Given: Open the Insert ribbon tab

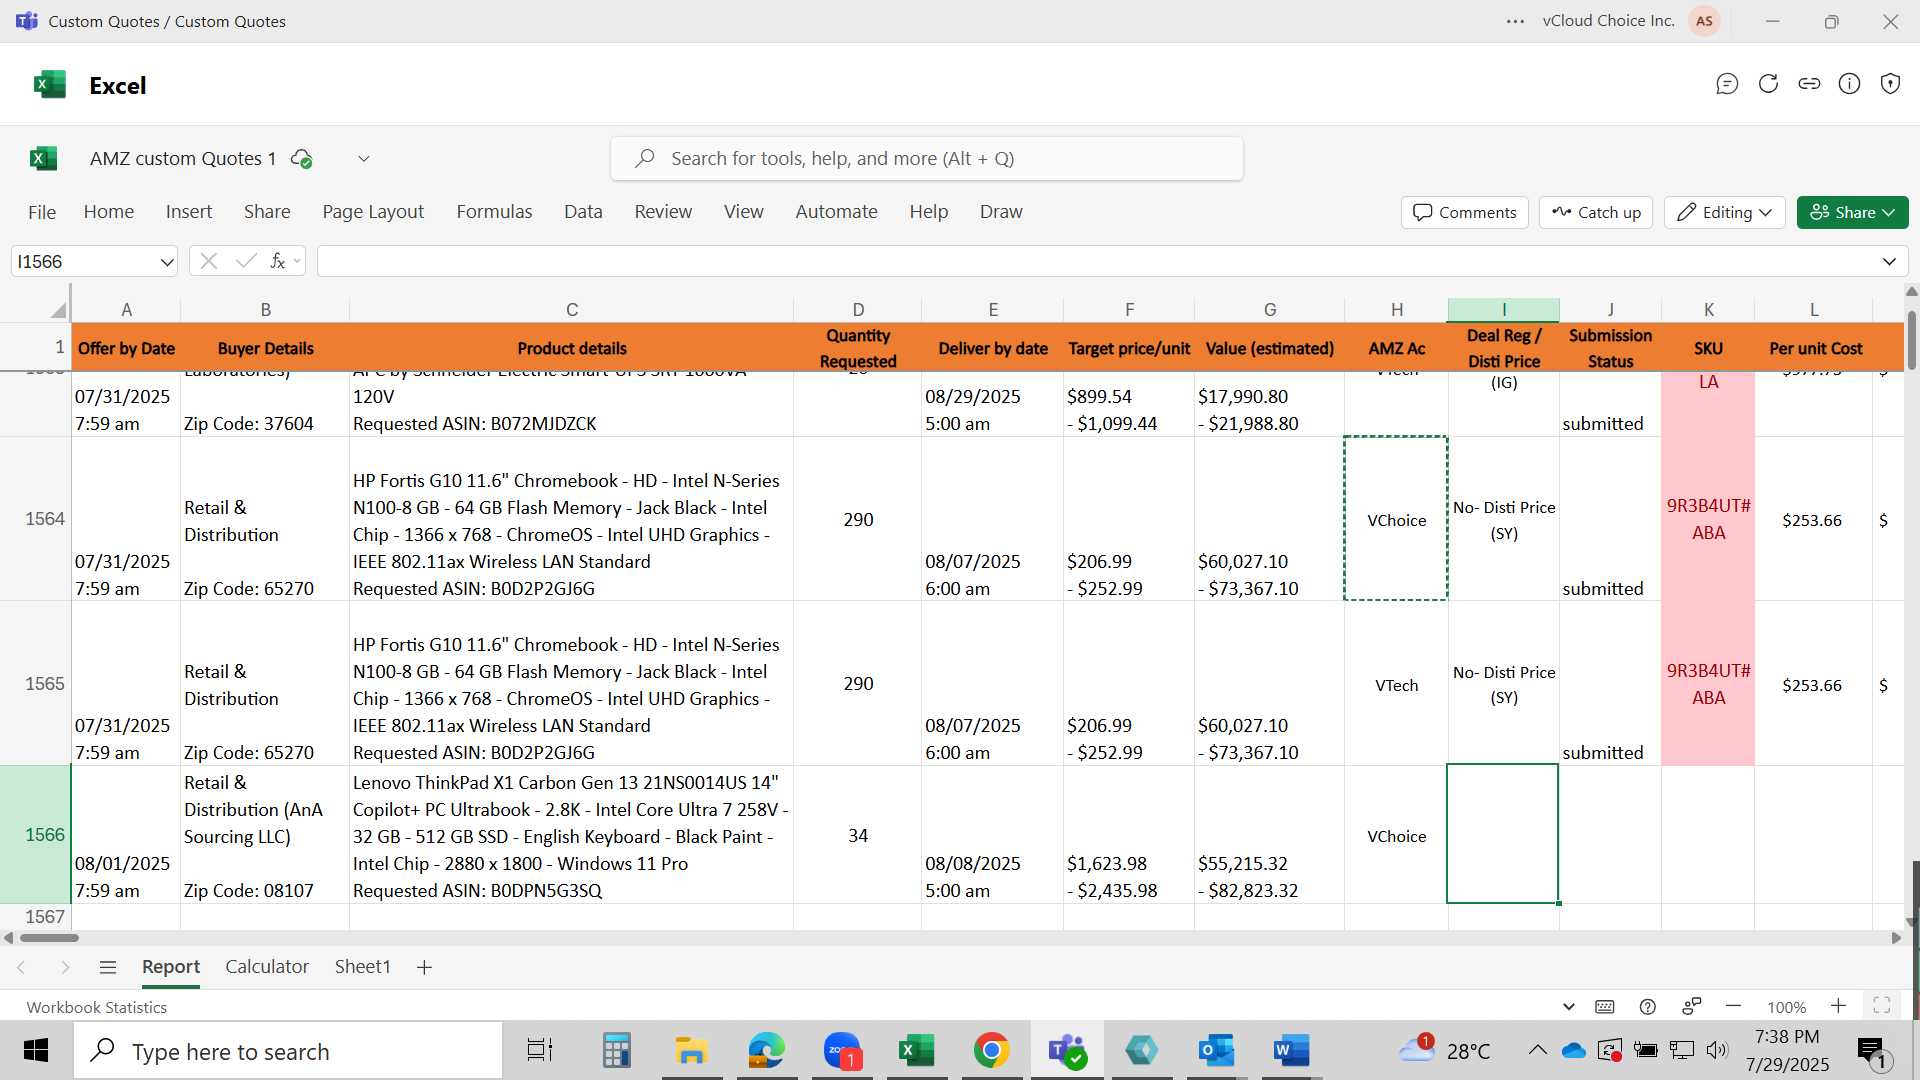Looking at the screenshot, I should point(189,212).
